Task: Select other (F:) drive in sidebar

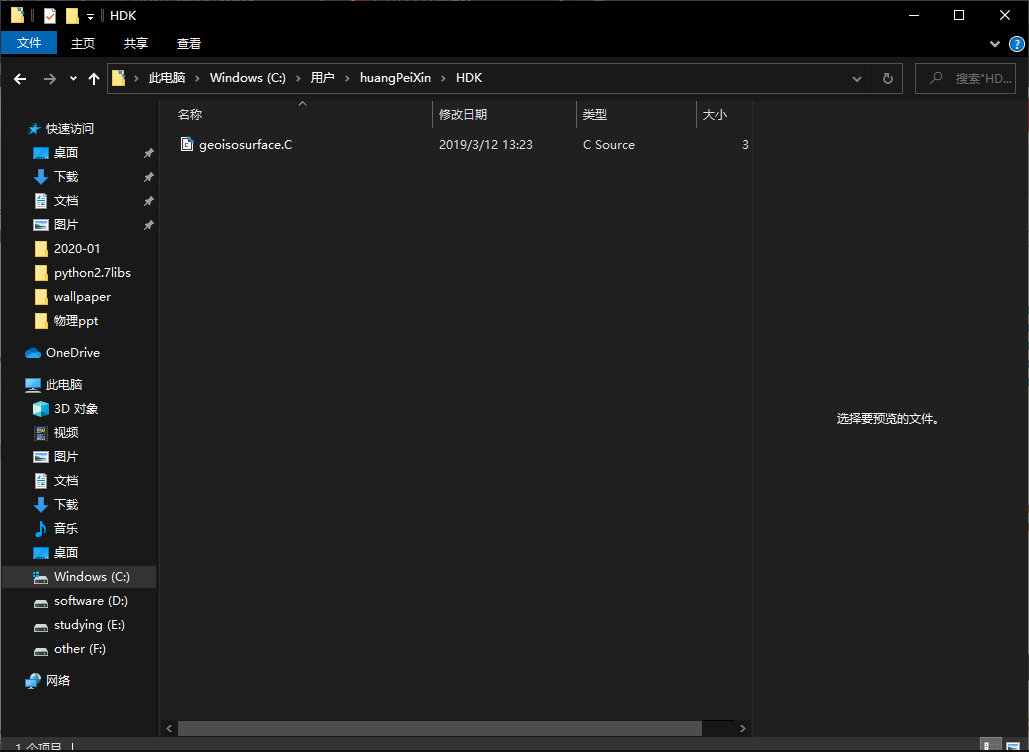Action: pyautogui.click(x=79, y=649)
